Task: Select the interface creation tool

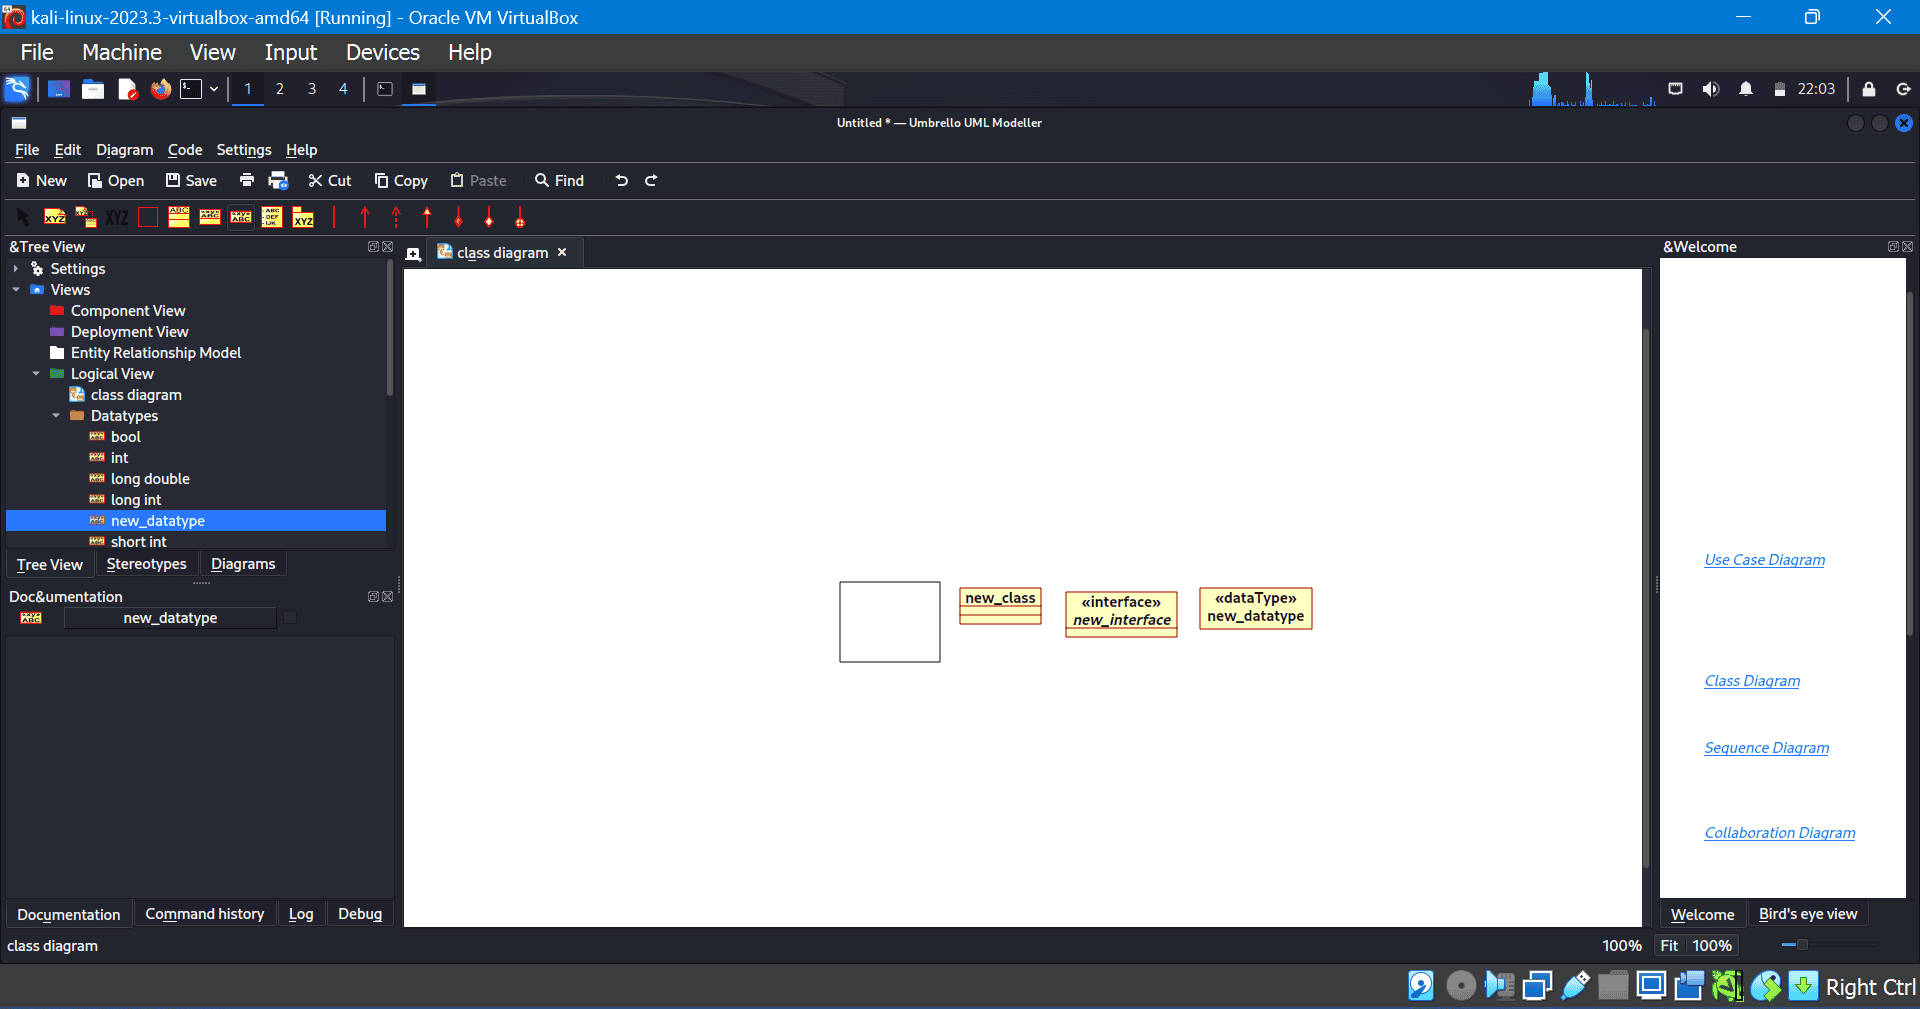Action: pyautogui.click(x=210, y=217)
